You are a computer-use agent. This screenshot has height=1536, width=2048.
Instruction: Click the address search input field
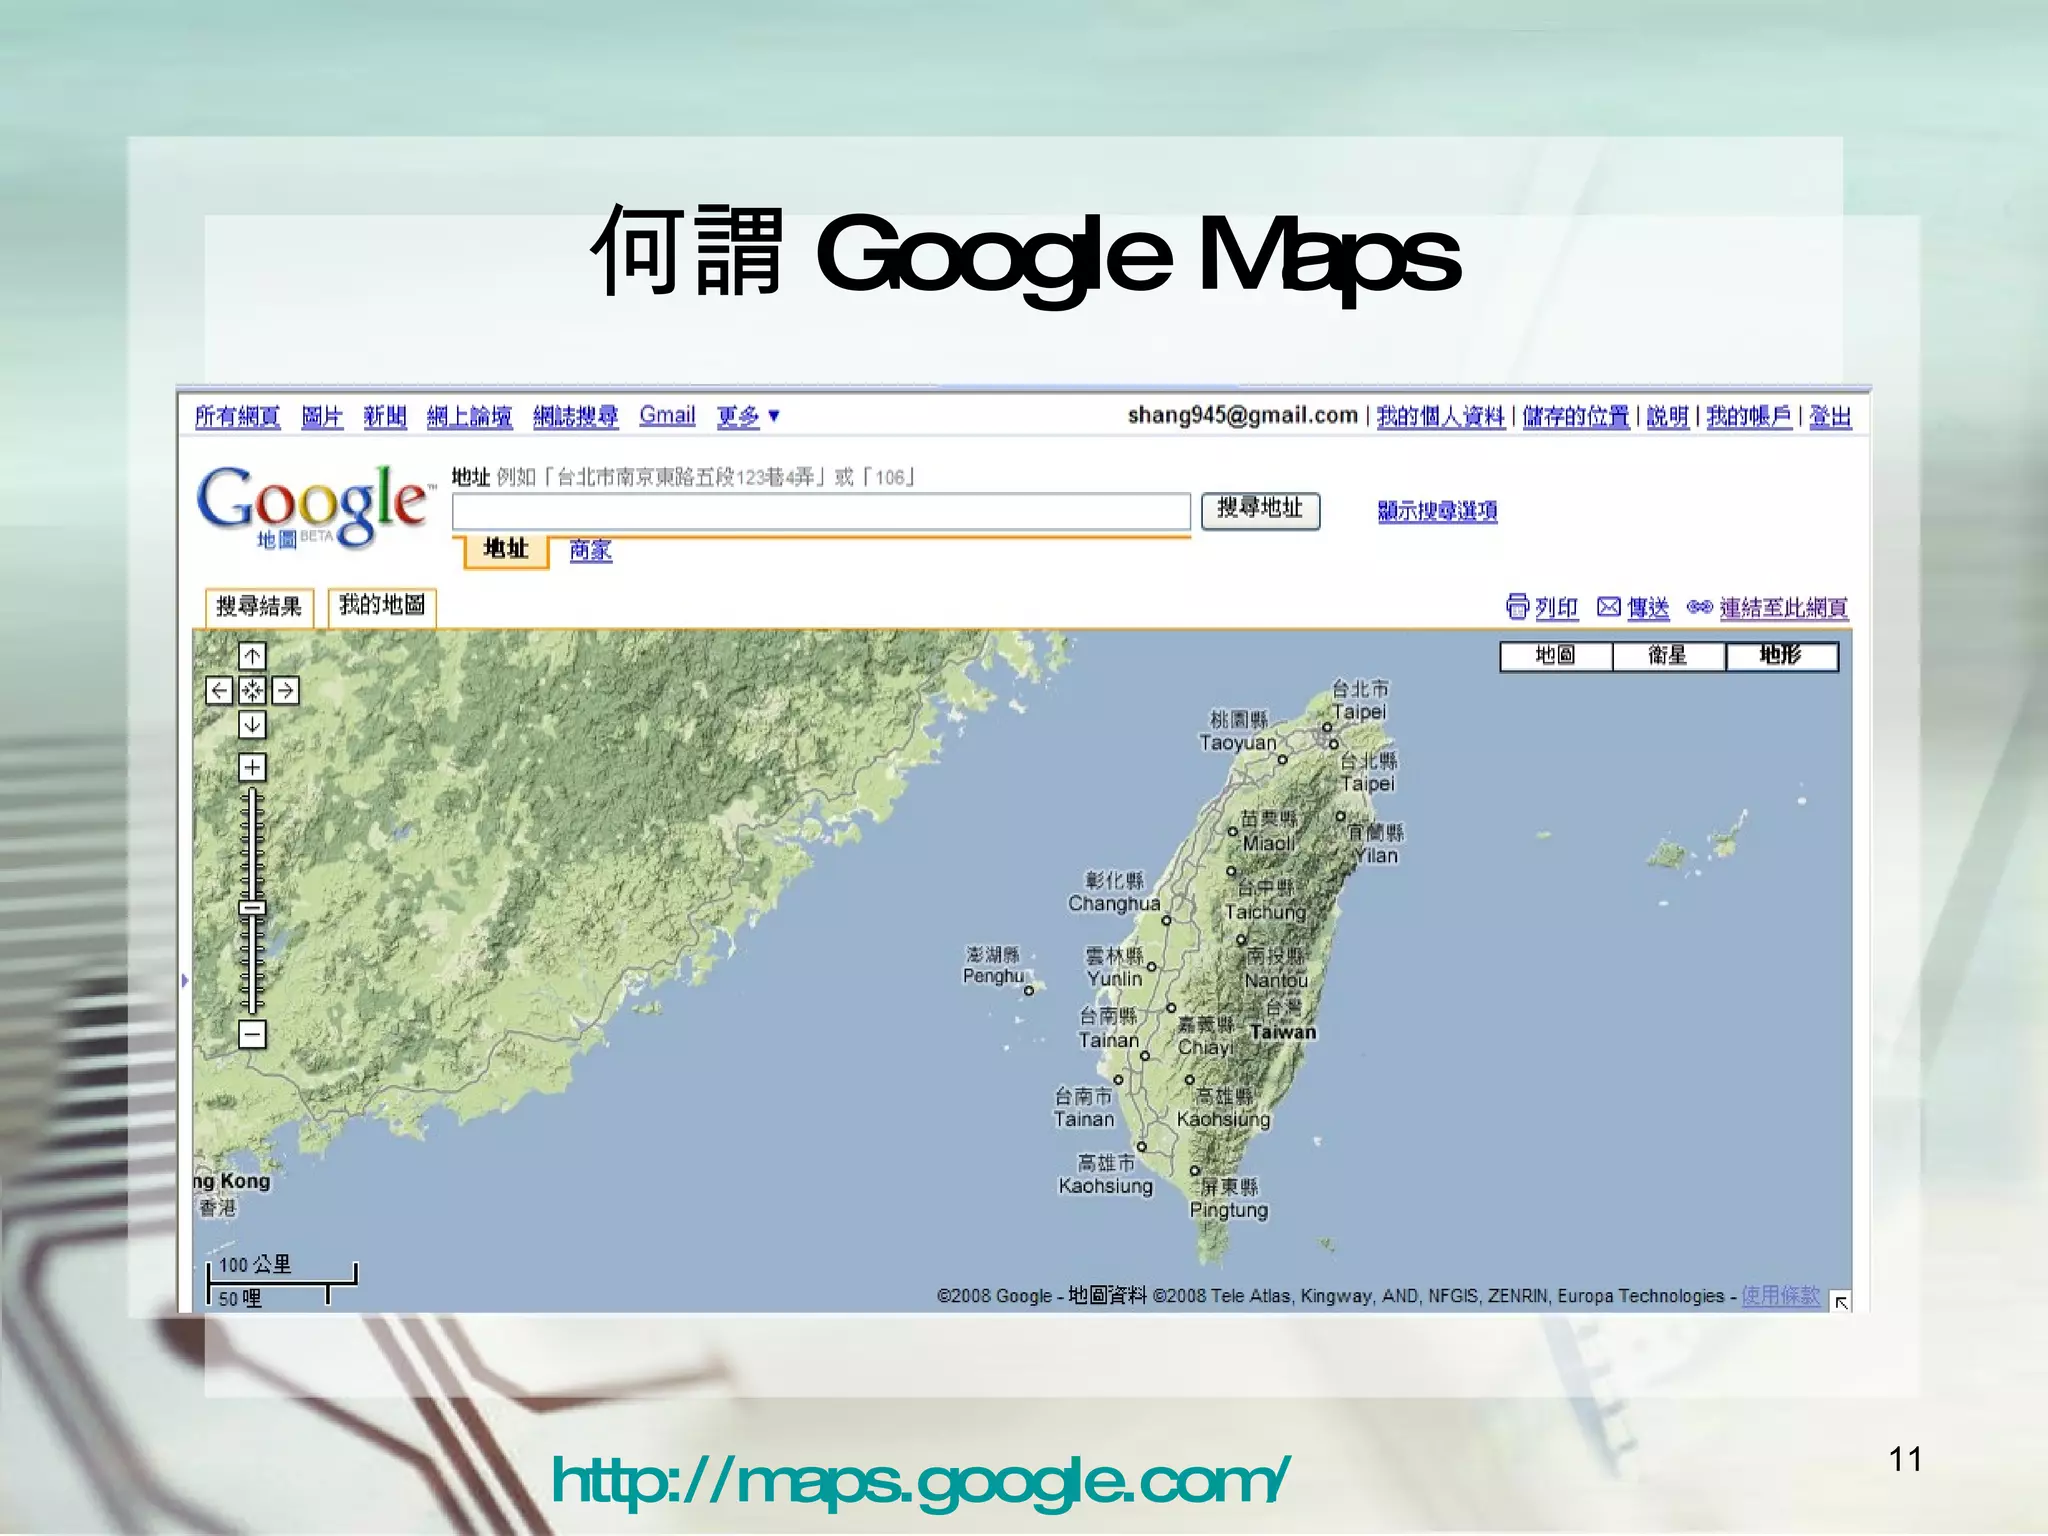[x=821, y=511]
